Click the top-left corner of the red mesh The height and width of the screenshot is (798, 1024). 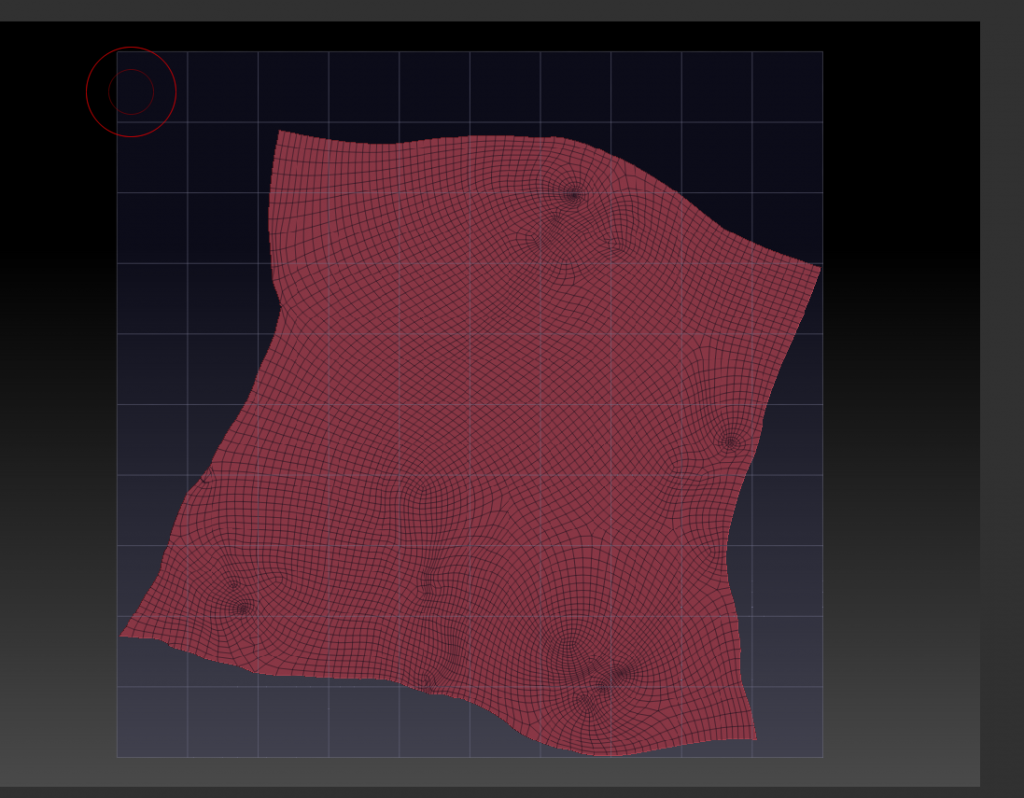coord(280,132)
